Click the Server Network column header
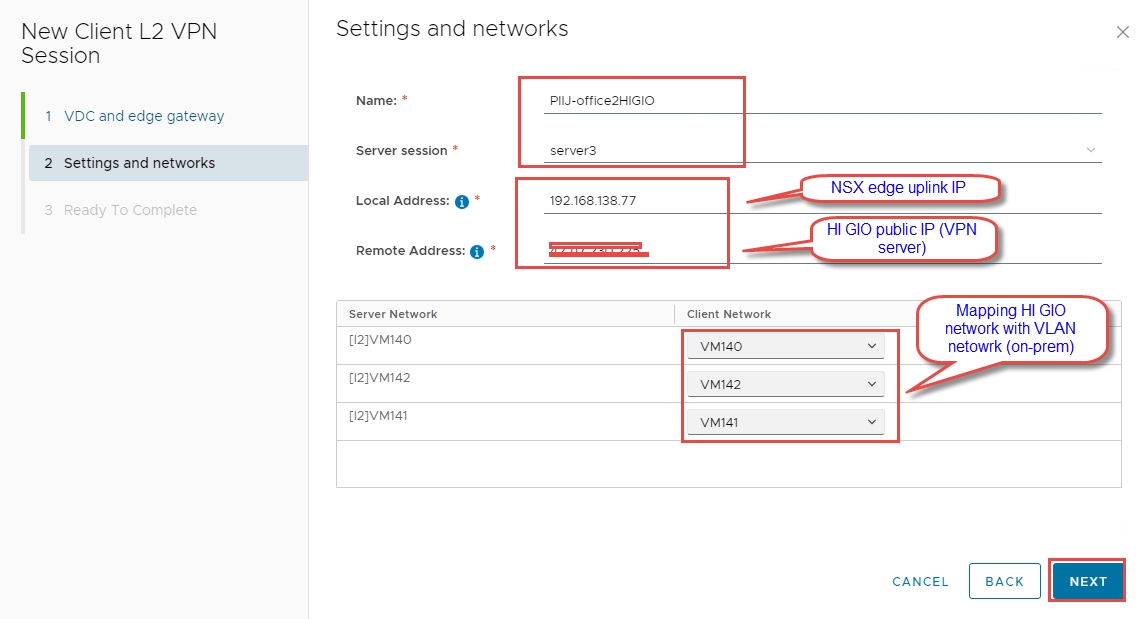The height and width of the screenshot is (619, 1144). tap(393, 314)
